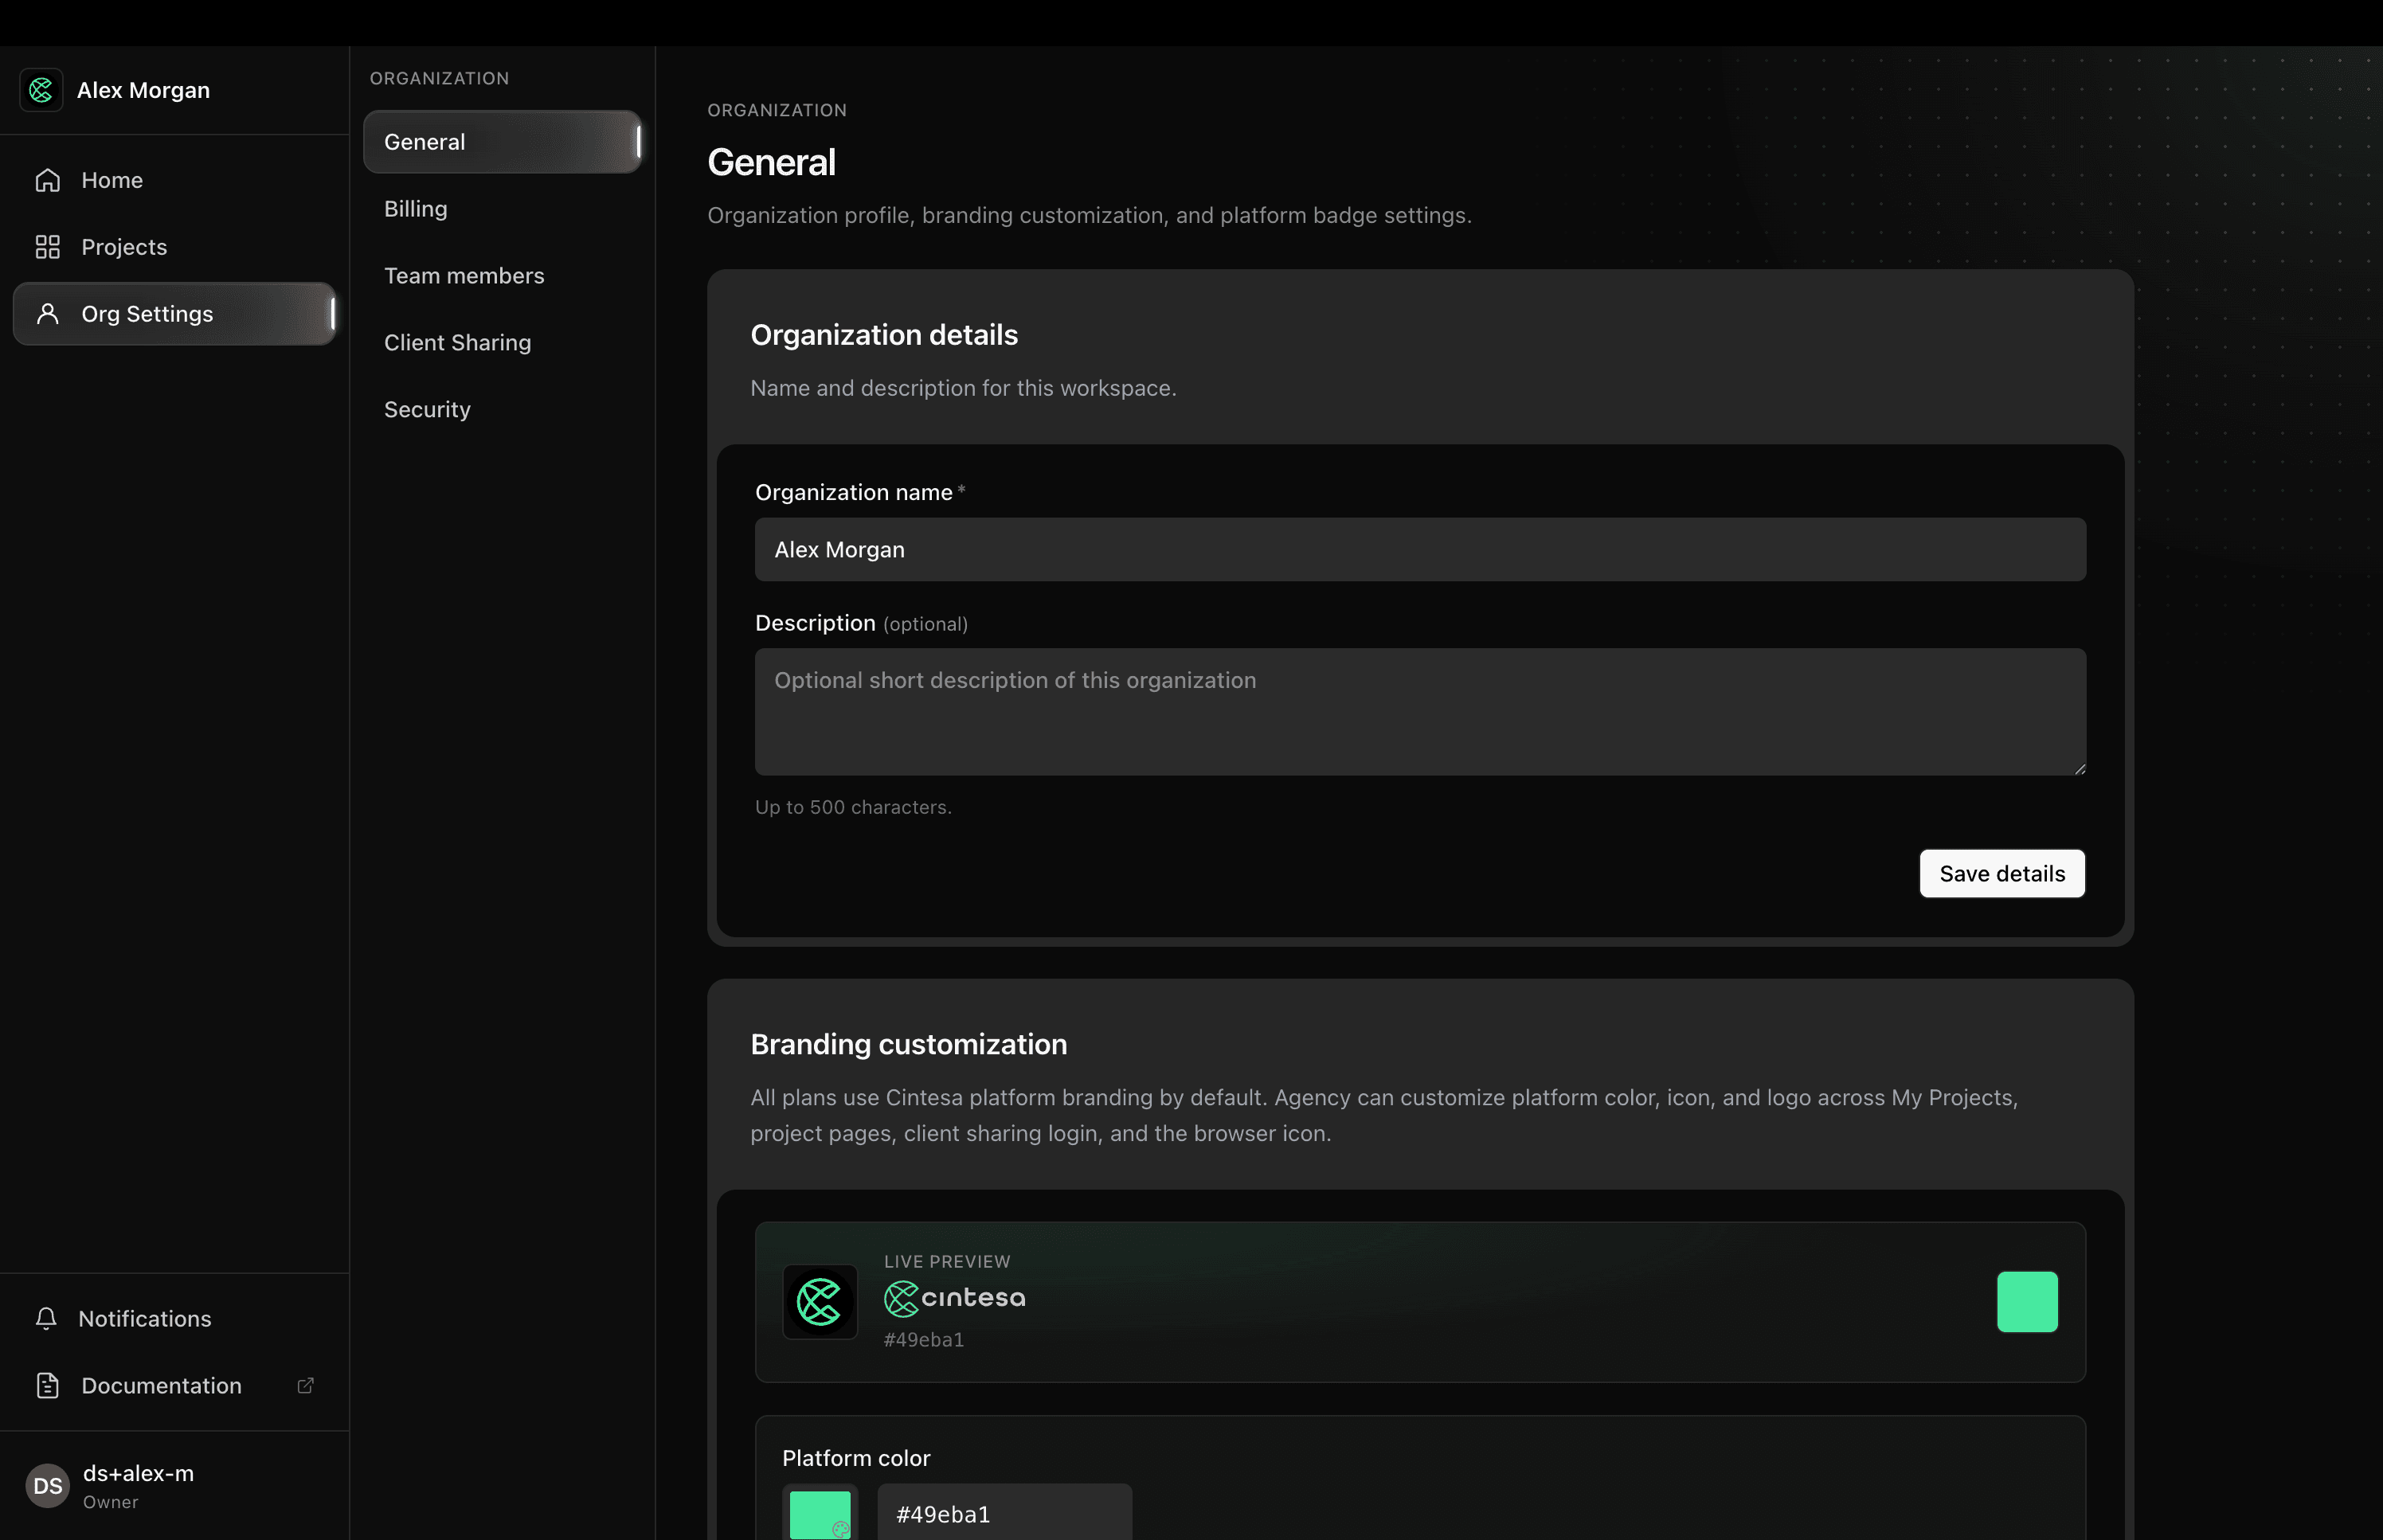Click the DS user avatar
Image resolution: width=2383 pixels, height=1540 pixels.
48,1486
